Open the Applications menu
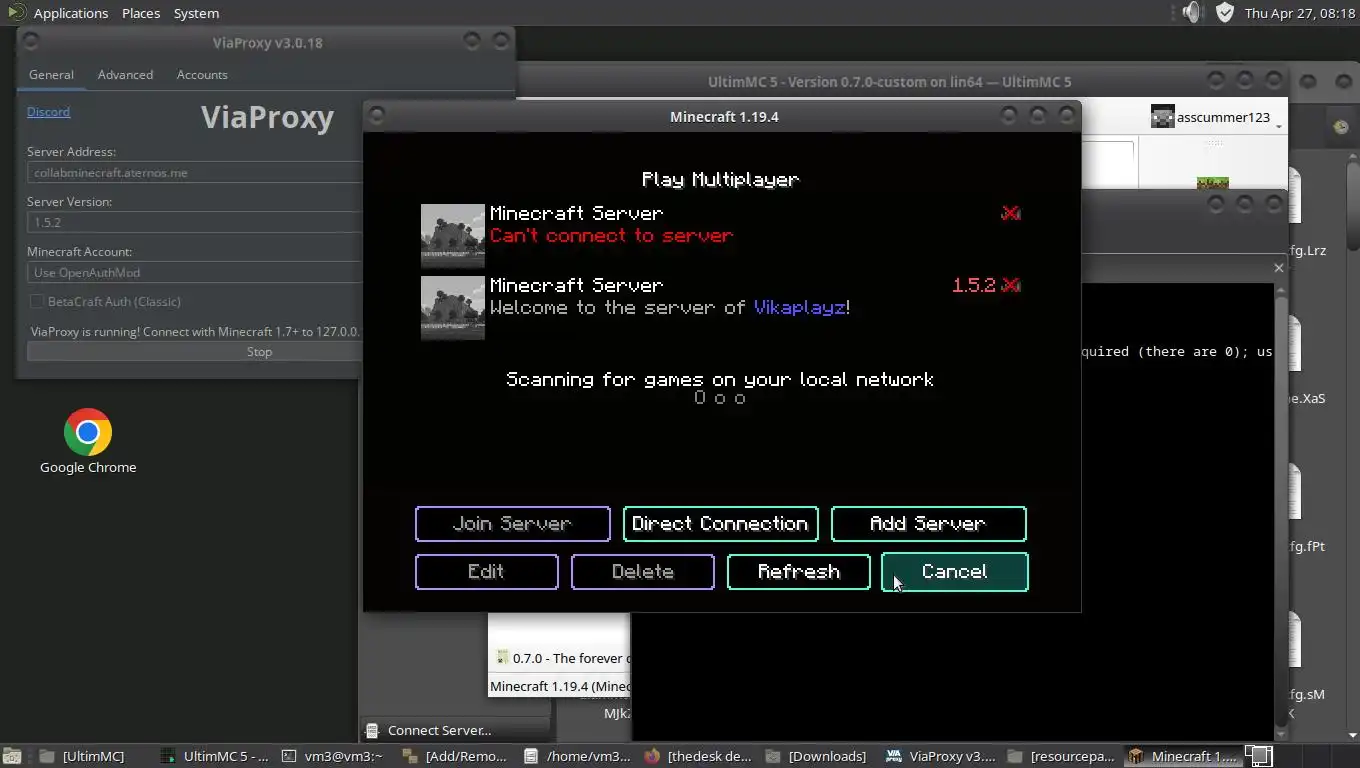Viewport: 1360px width, 768px height. point(70,13)
